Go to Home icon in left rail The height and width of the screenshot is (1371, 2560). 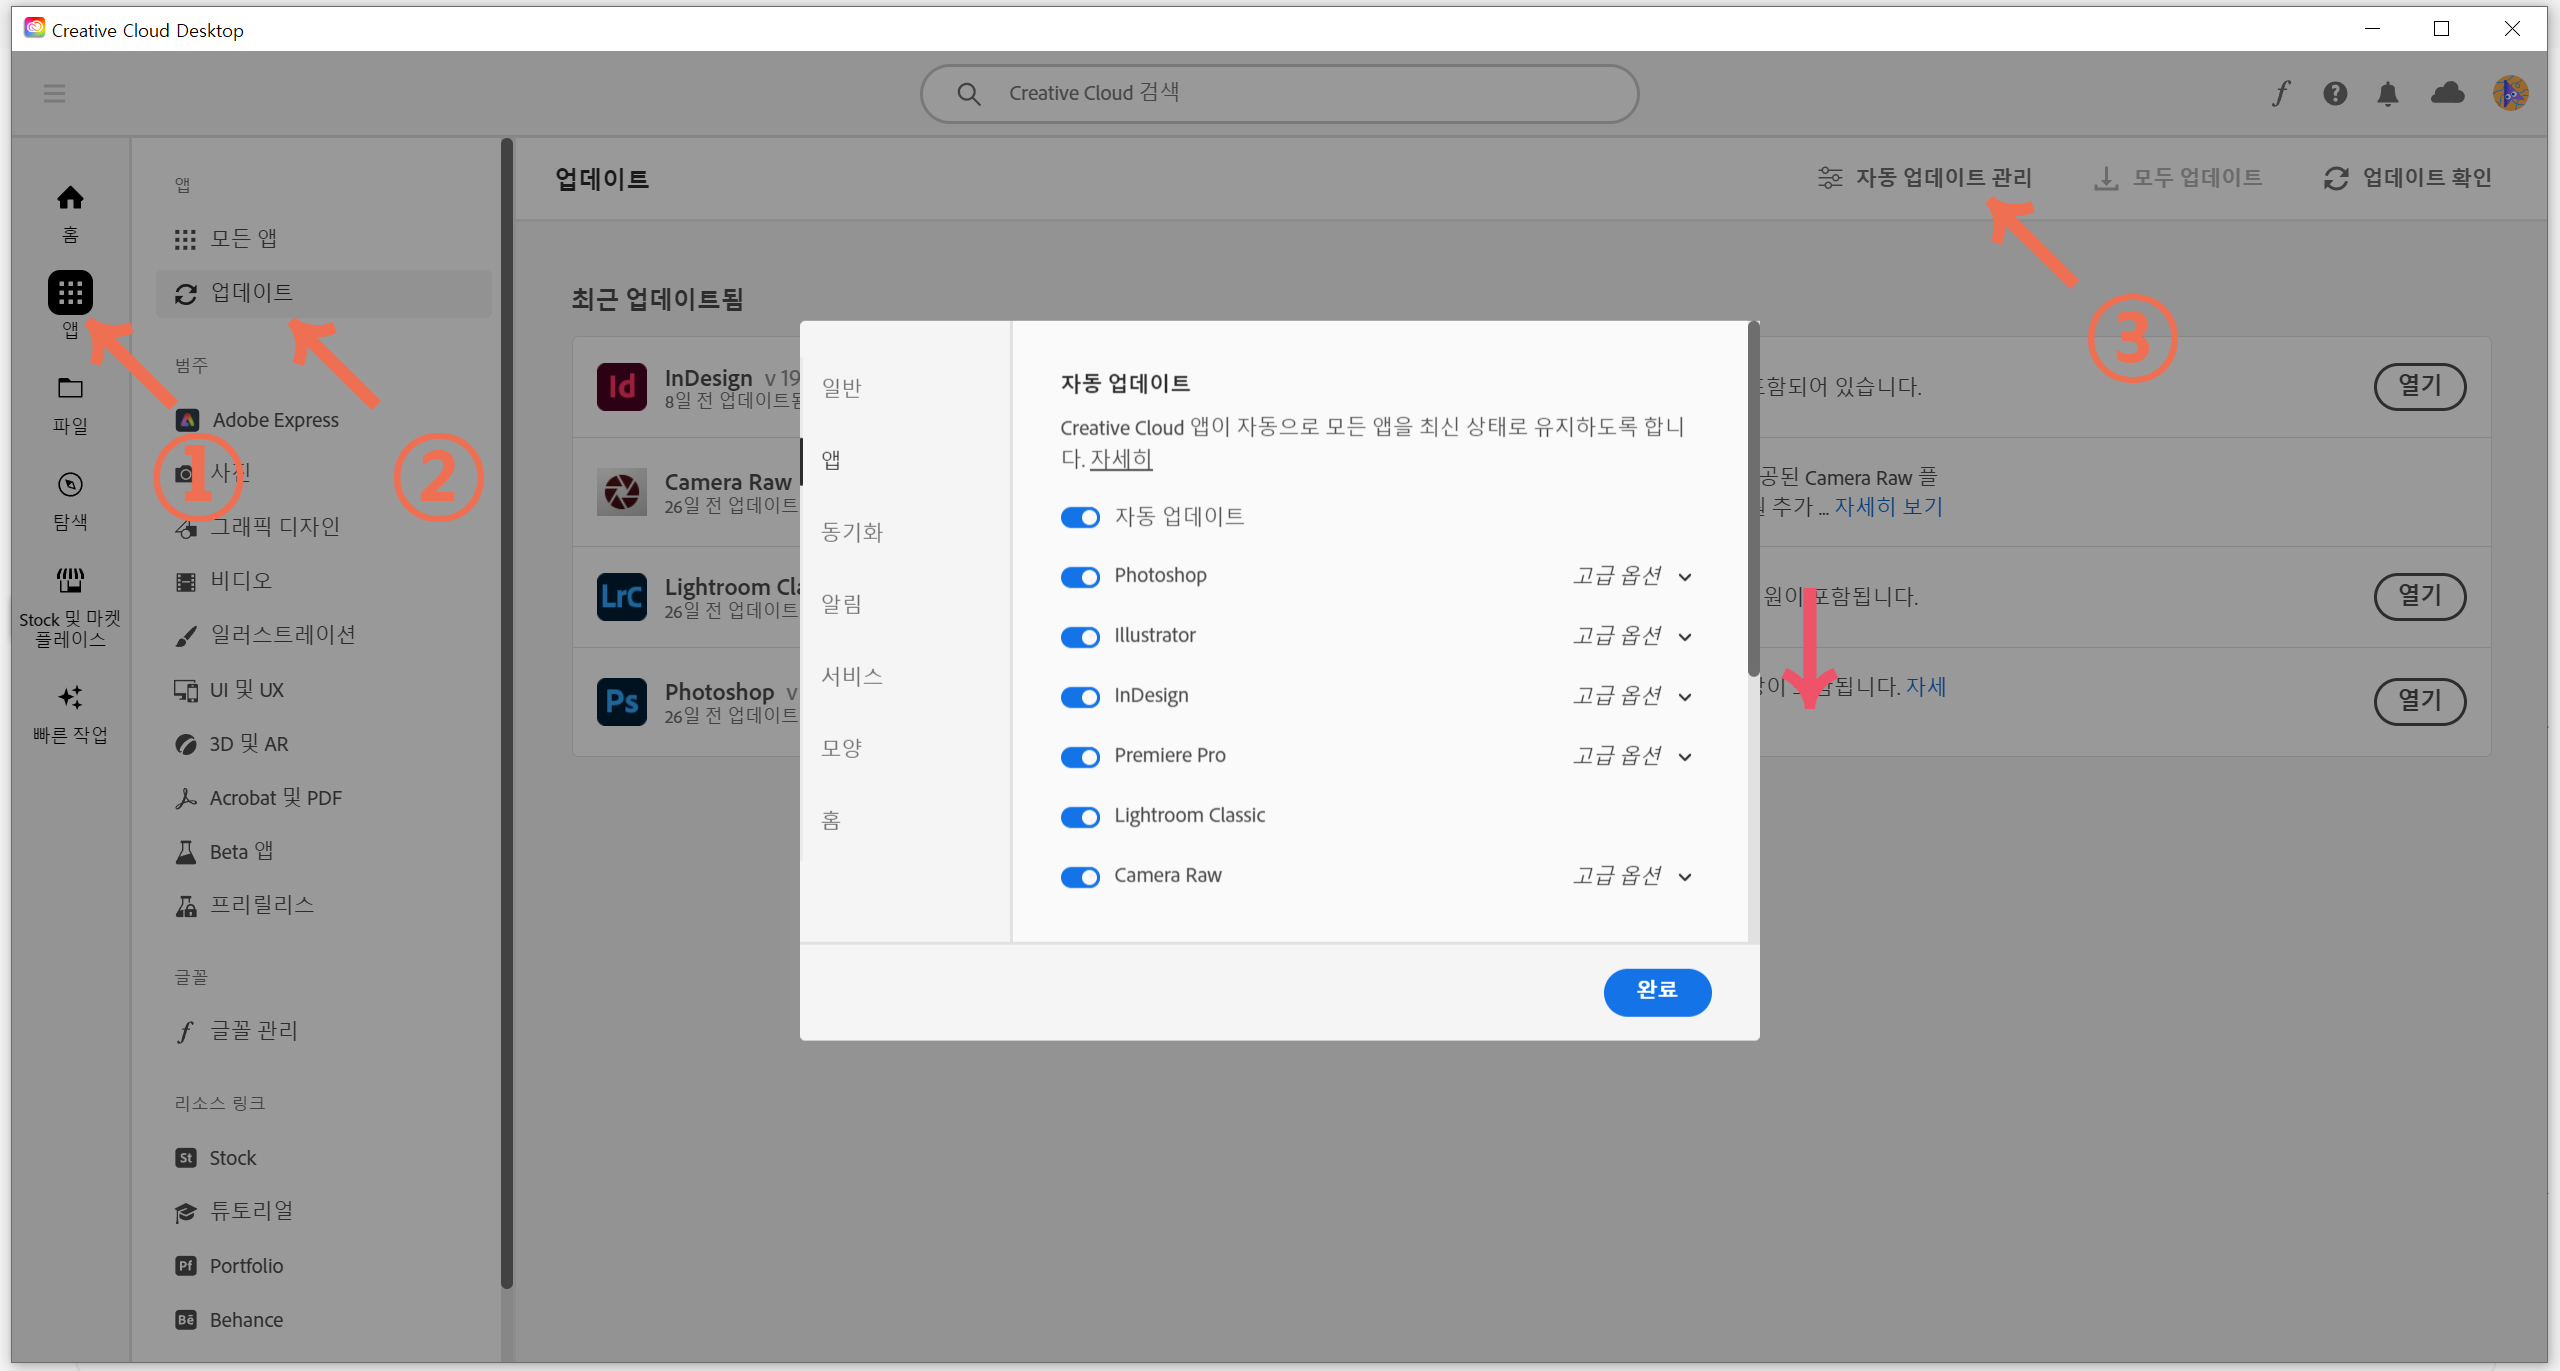[70, 198]
